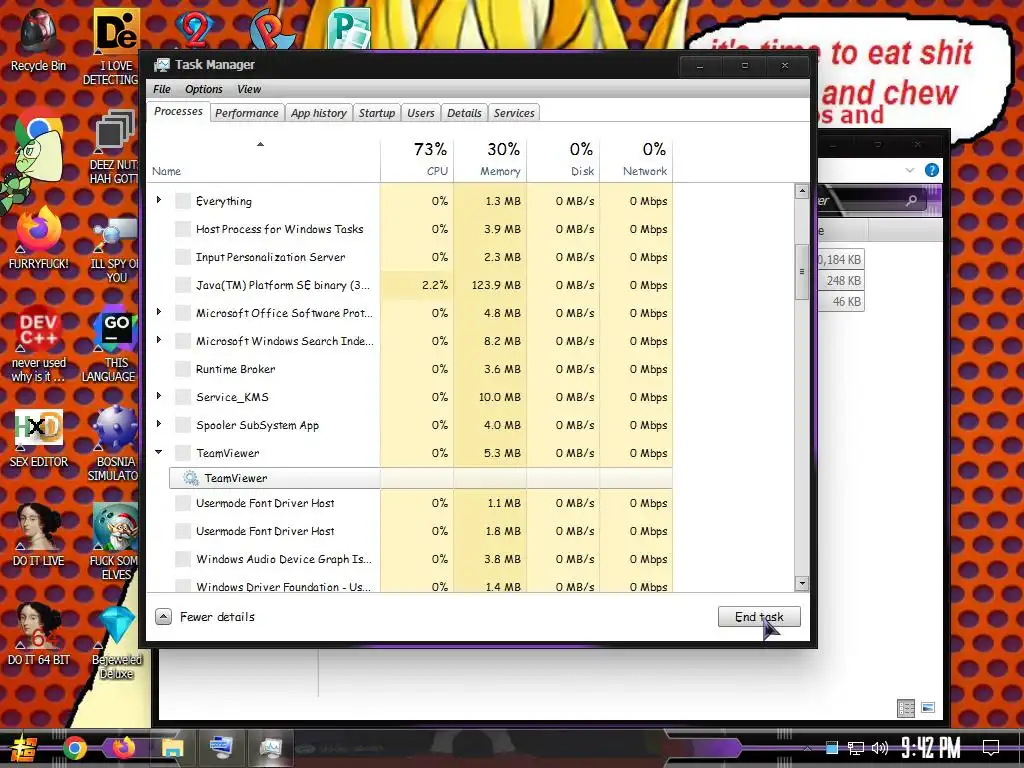Open the DO IT 64 BIT icon
Screen dimensions: 1024x768
39,635
